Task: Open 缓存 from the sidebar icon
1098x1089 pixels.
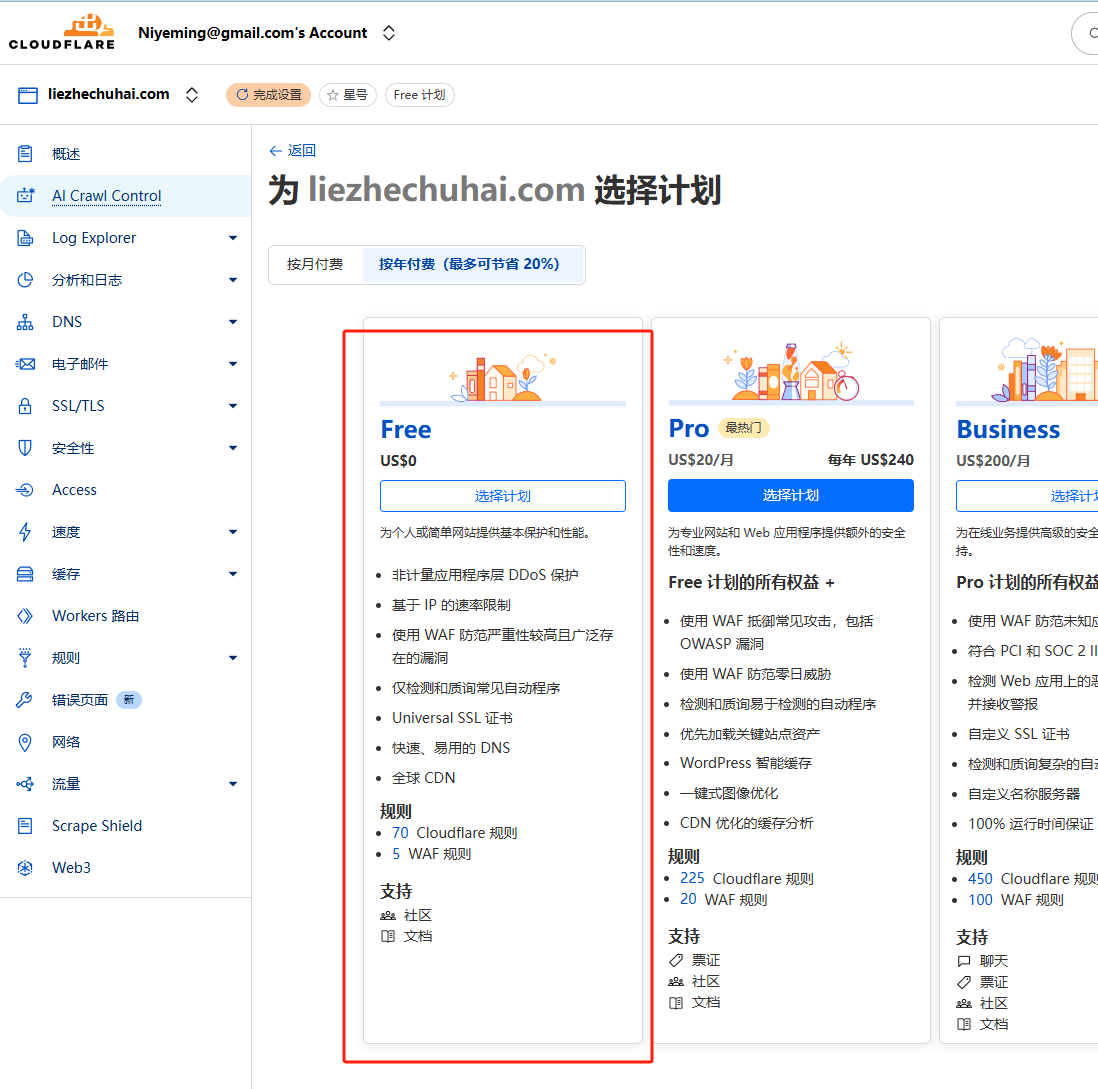Action: pyautogui.click(x=26, y=573)
